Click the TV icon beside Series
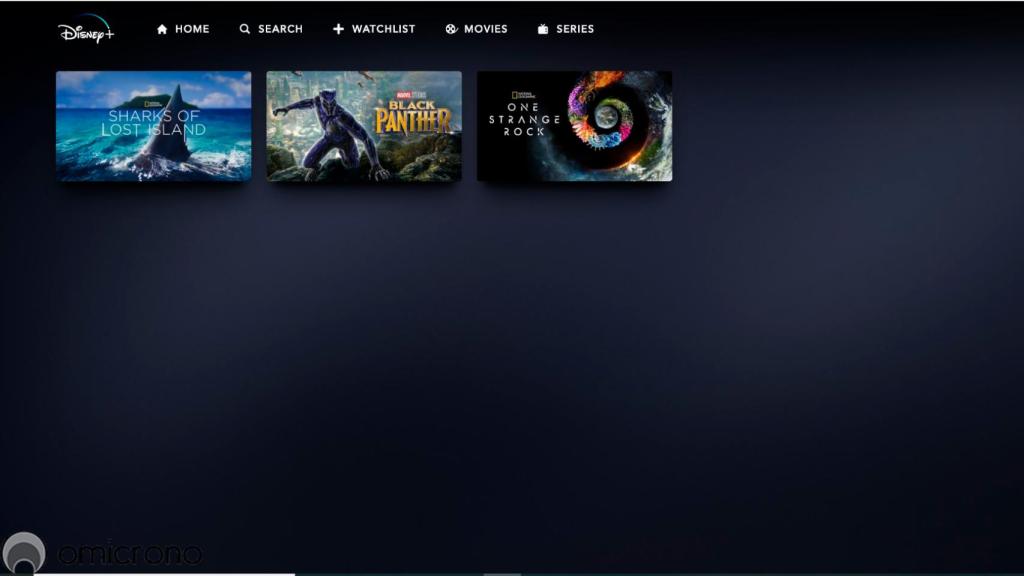 click(543, 29)
